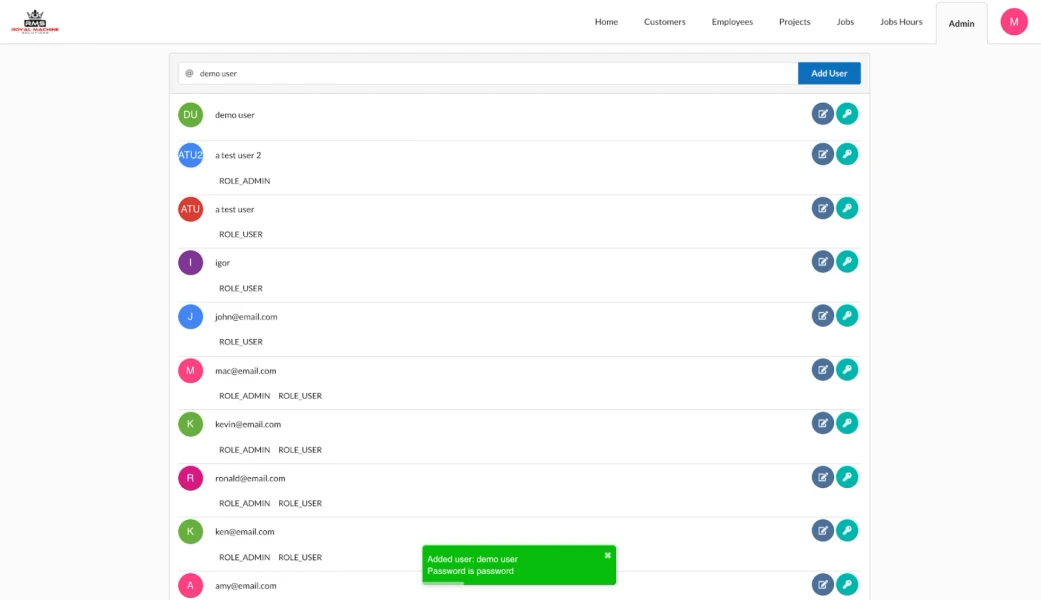
Task: Click the edit icon for demo user
Action: click(822, 114)
